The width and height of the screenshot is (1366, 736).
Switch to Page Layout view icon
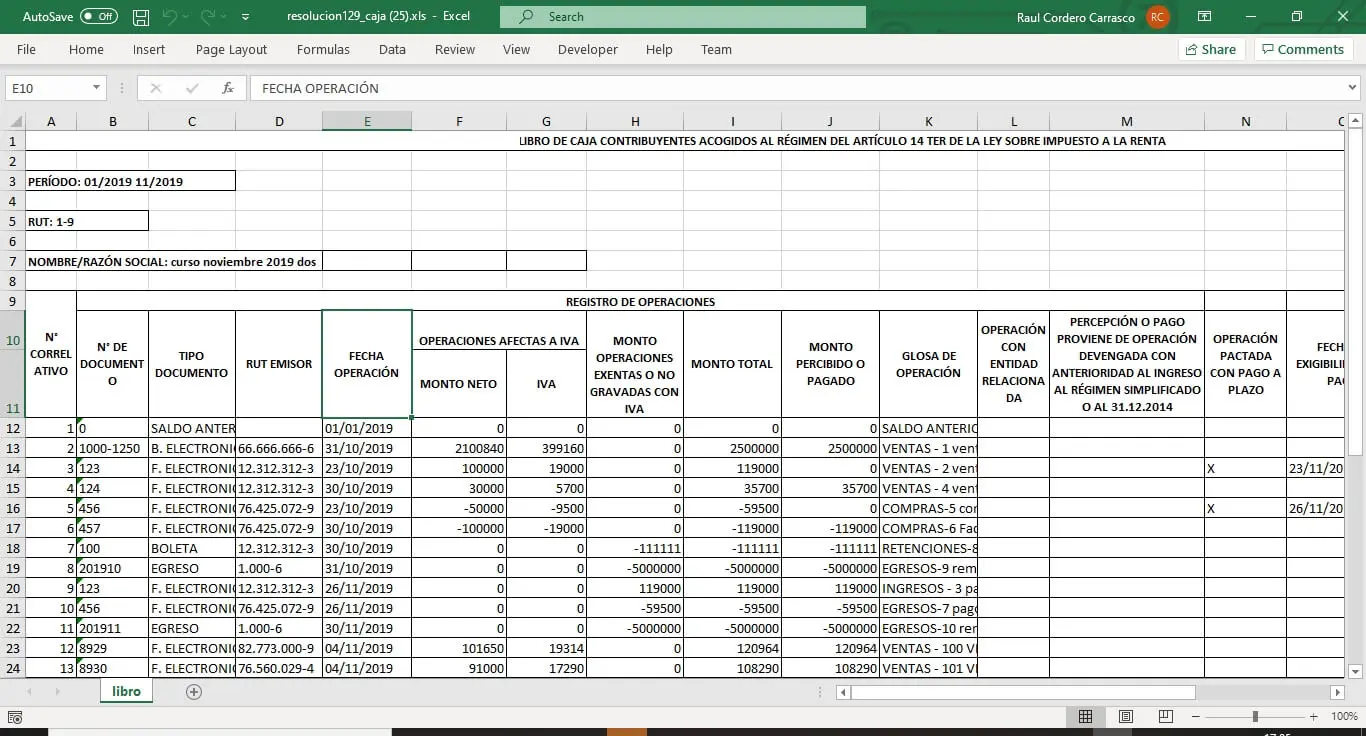[1125, 717]
